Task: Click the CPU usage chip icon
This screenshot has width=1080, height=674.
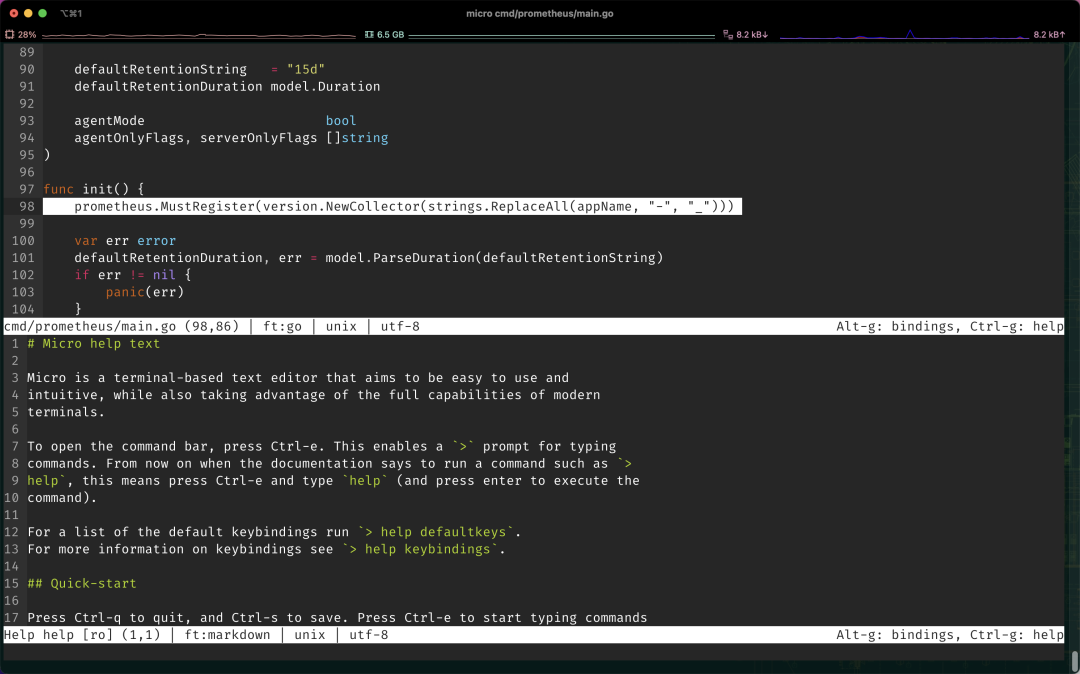Action: point(10,34)
